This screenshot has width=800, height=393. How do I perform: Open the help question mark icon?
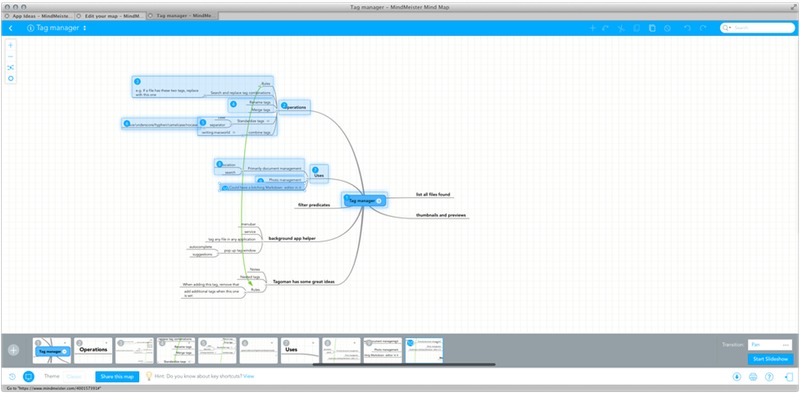pos(769,377)
